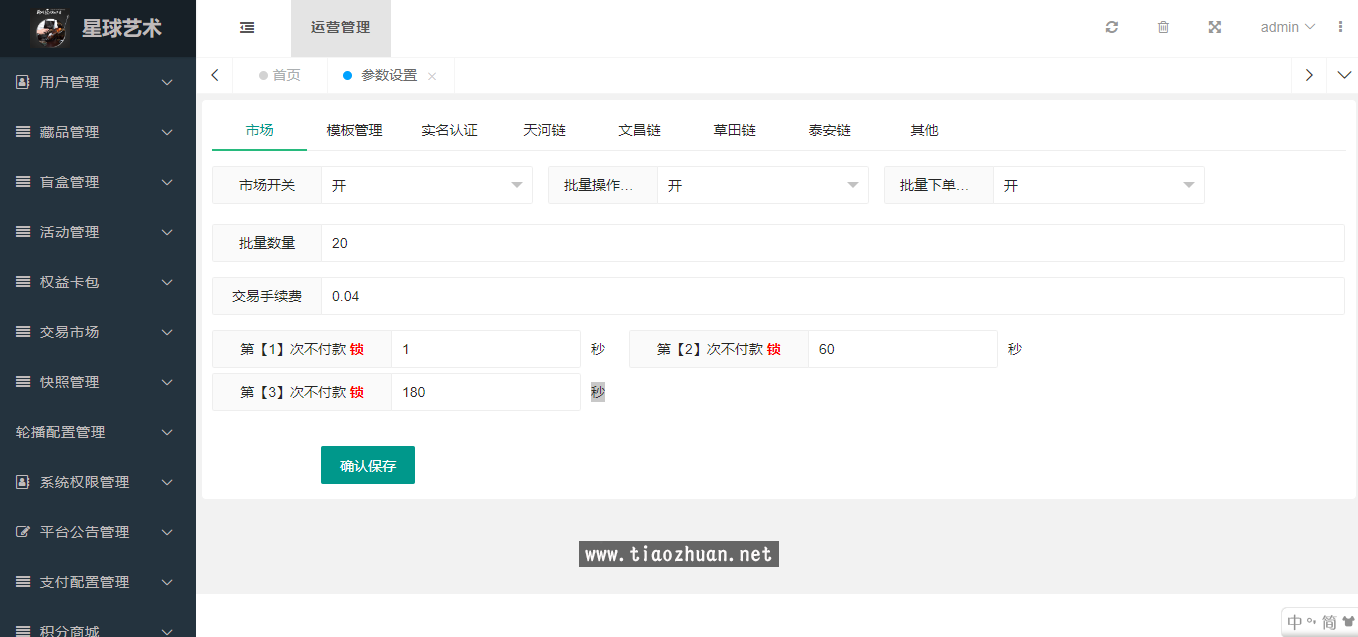This screenshot has width=1358, height=637.
Task: Expand 用户管理 in the sidebar
Action: (98, 82)
